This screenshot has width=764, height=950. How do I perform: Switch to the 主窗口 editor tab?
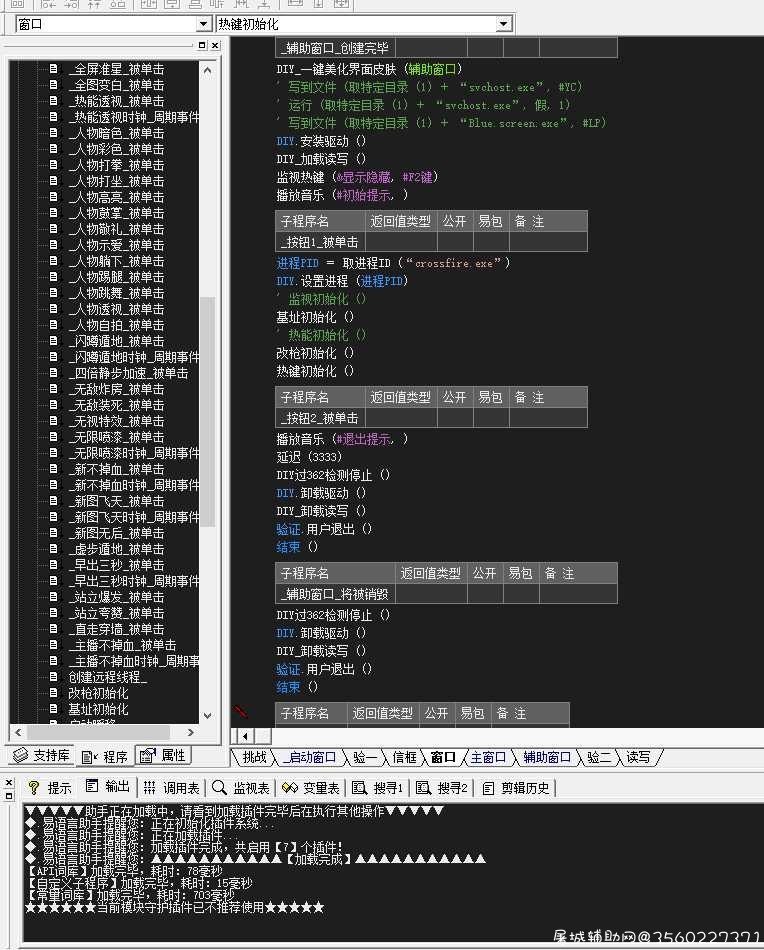488,757
